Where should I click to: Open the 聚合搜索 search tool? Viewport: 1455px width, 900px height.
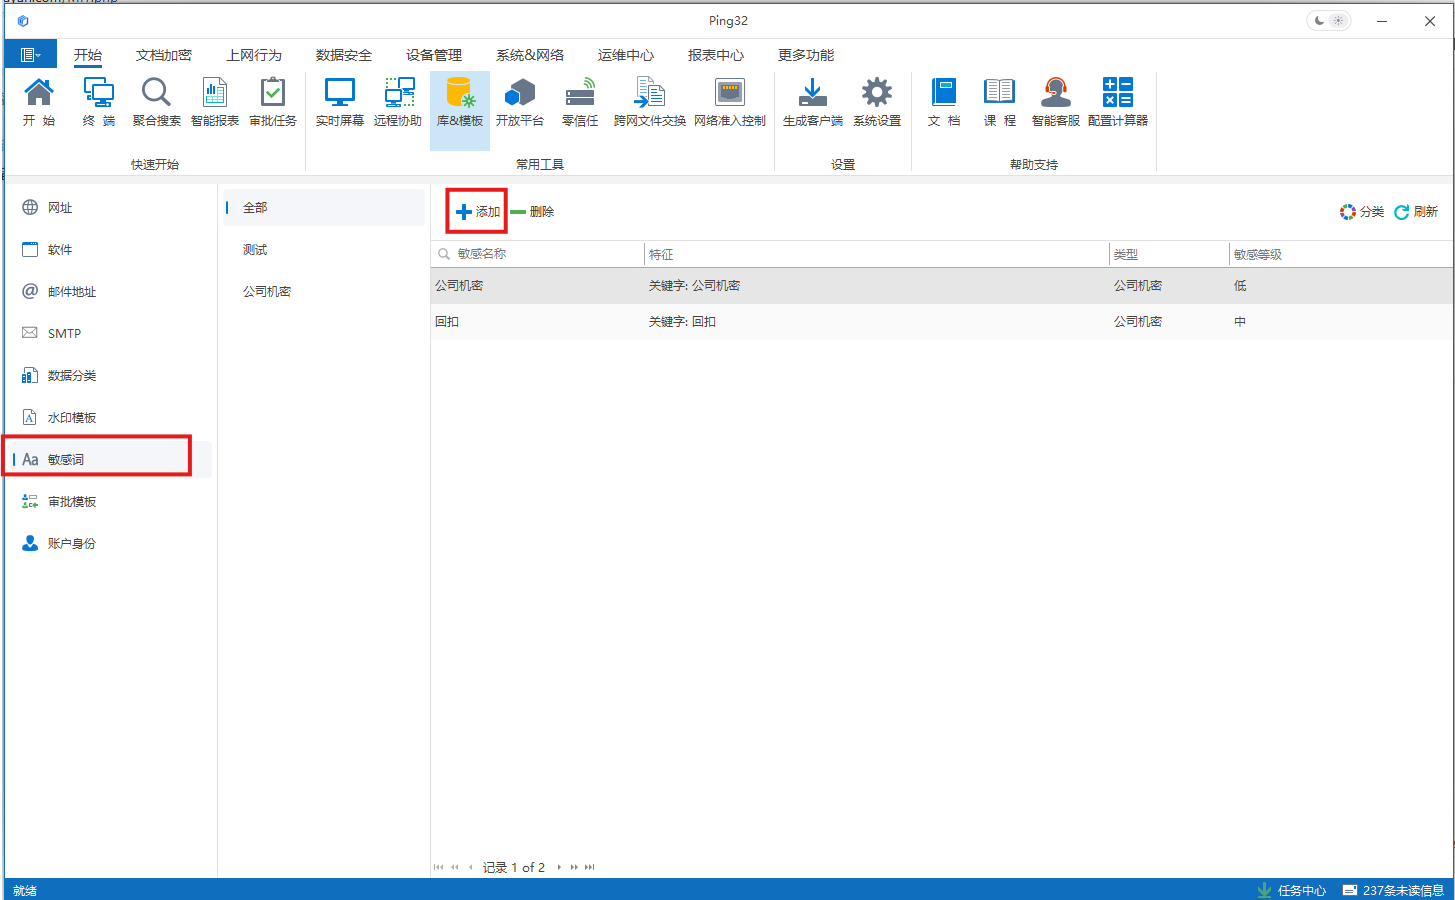[156, 102]
